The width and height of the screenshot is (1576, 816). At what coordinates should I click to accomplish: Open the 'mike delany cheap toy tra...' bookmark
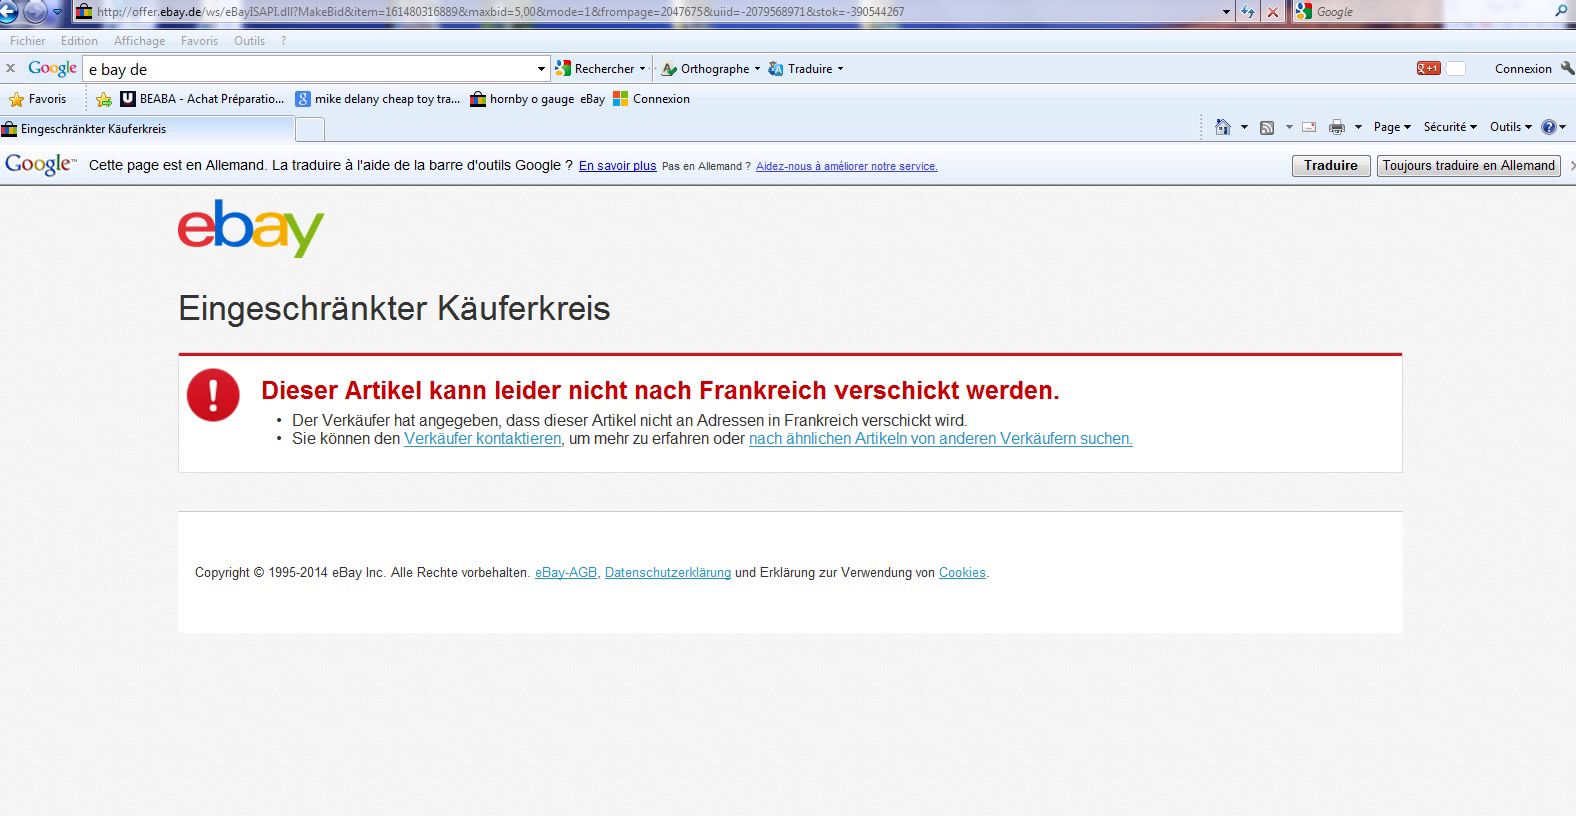click(x=377, y=99)
